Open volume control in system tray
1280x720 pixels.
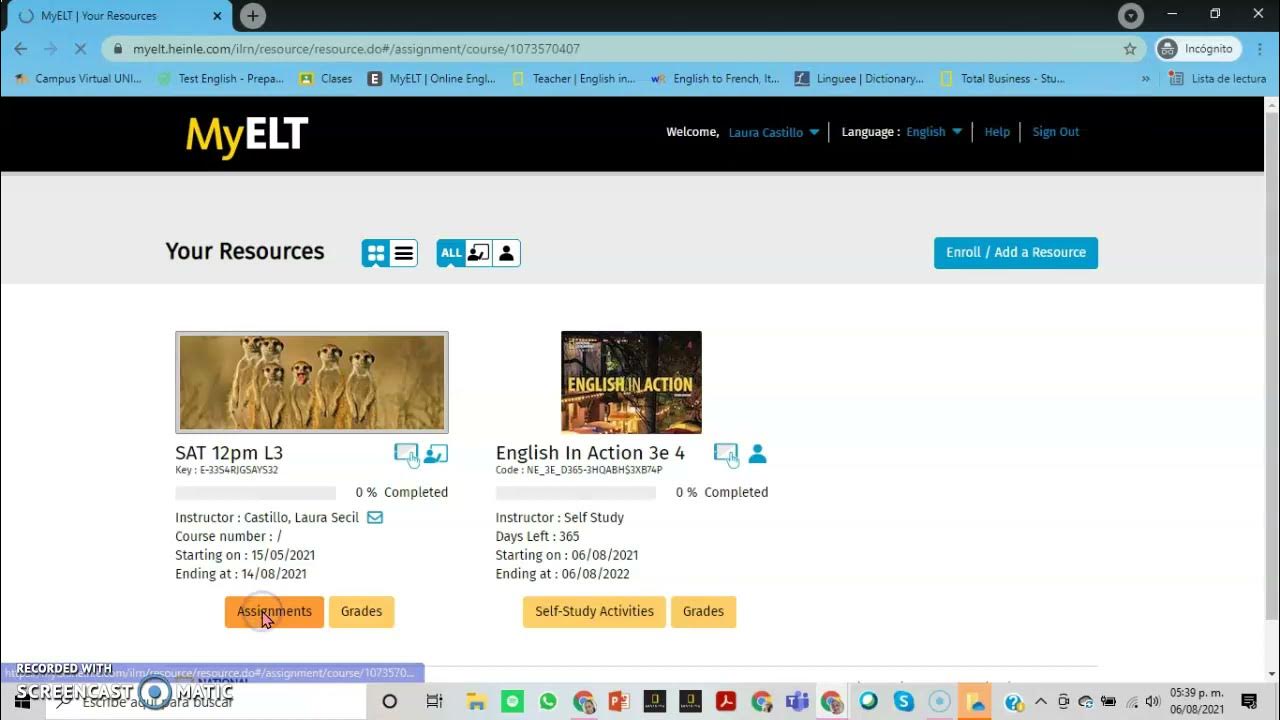click(x=1153, y=701)
